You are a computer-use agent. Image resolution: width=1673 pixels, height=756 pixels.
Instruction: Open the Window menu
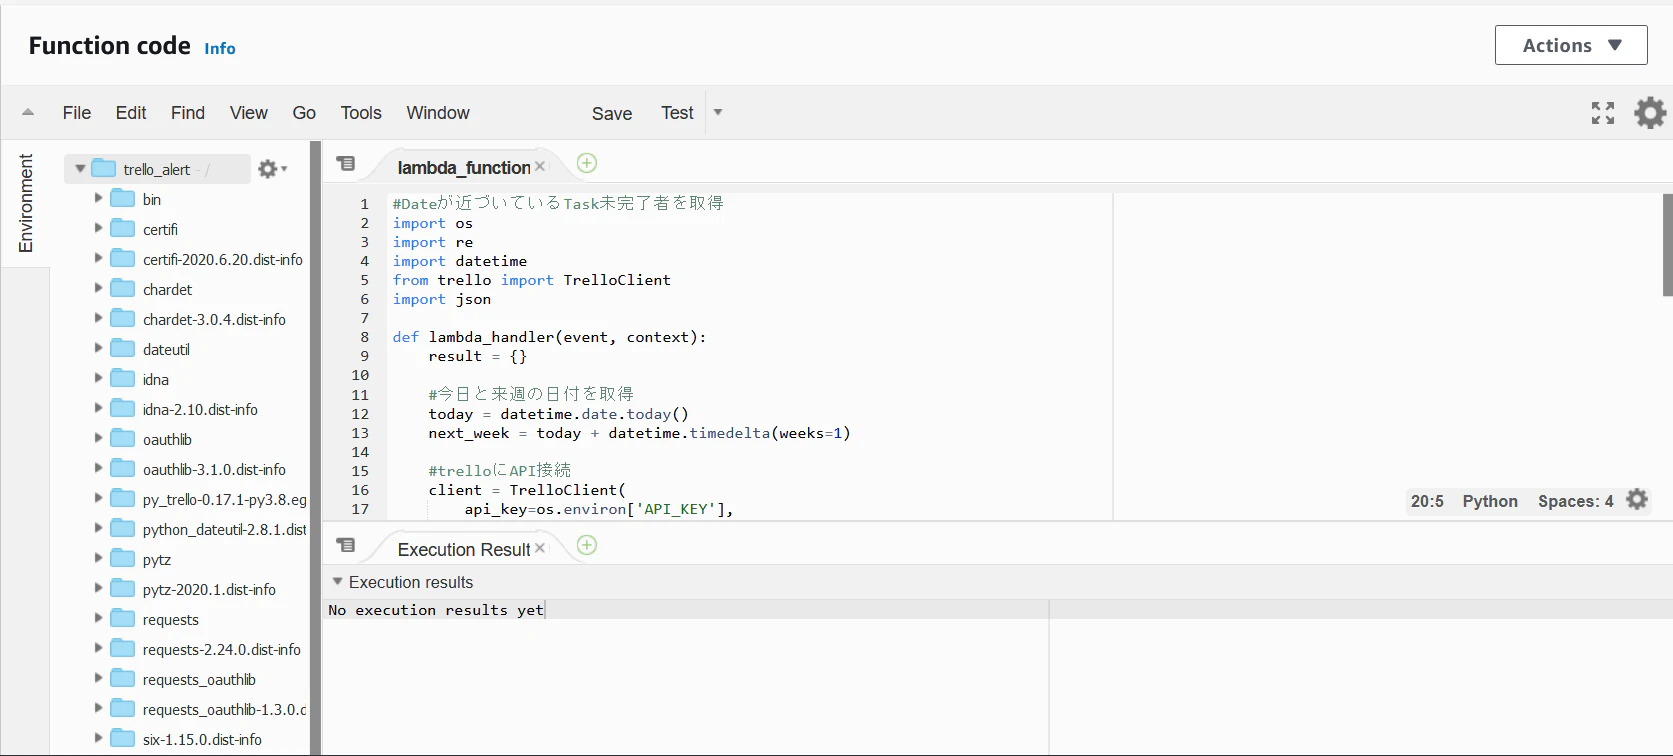click(438, 113)
